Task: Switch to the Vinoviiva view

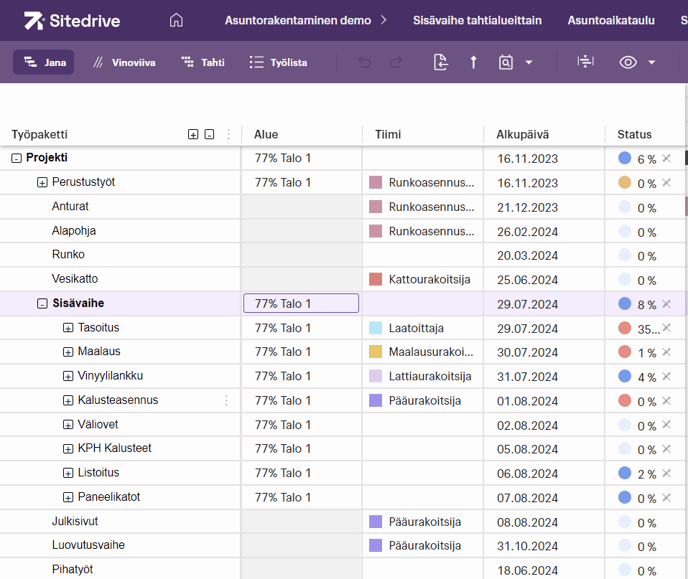Action: tap(124, 62)
